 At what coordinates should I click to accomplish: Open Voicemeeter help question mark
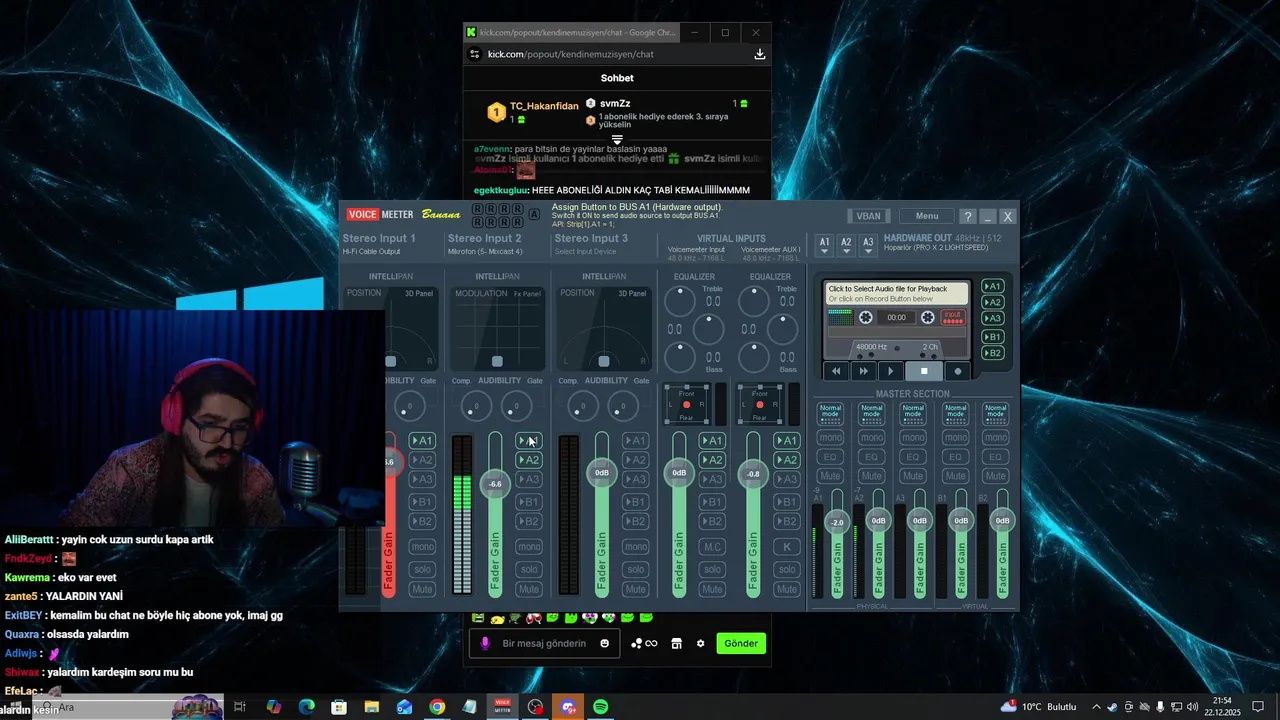click(967, 216)
